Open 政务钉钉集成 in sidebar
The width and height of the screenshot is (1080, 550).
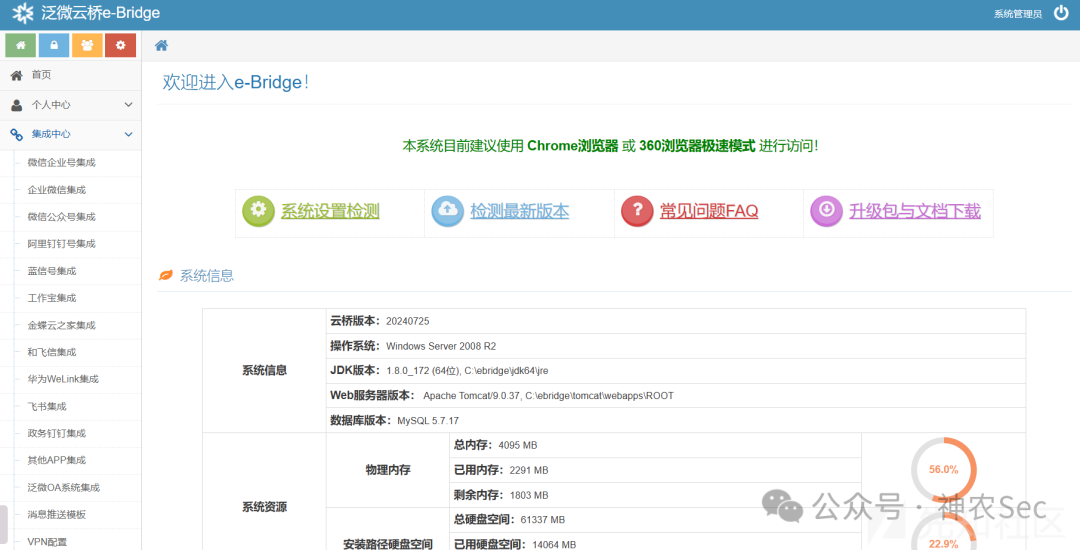[x=56, y=433]
